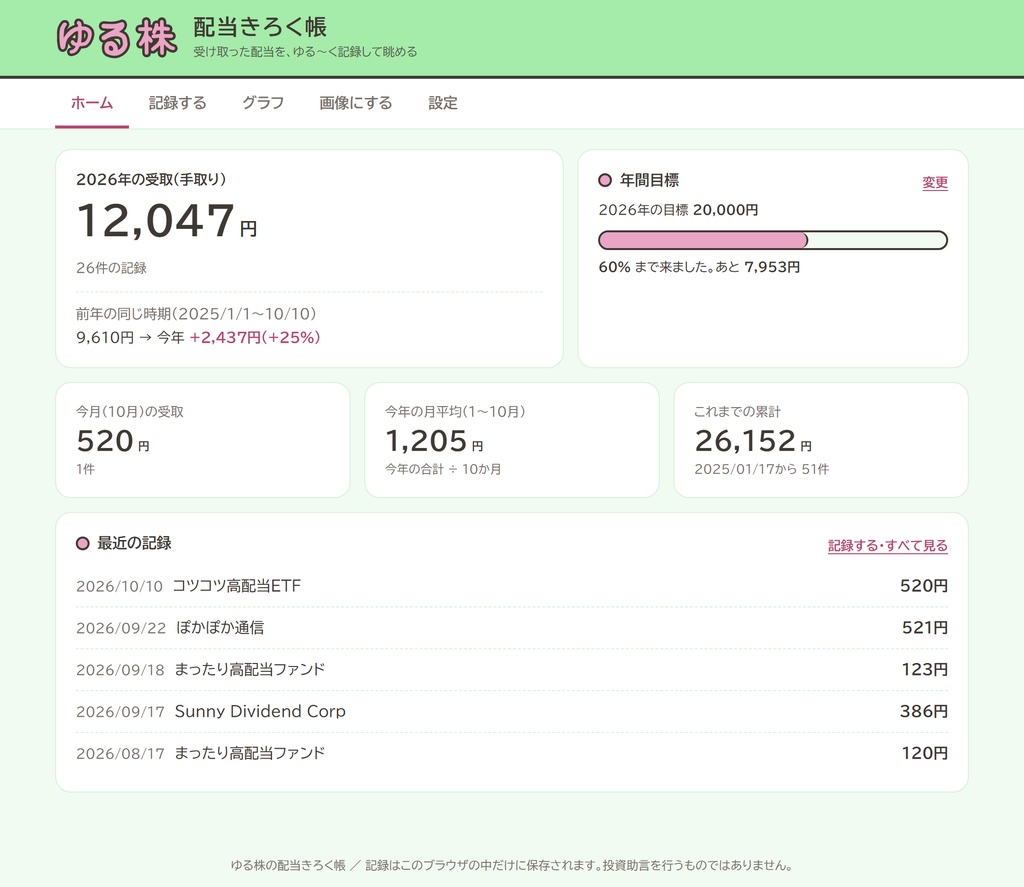
Task: Click the annual goal progress bar
Action: pyautogui.click(x=773, y=240)
